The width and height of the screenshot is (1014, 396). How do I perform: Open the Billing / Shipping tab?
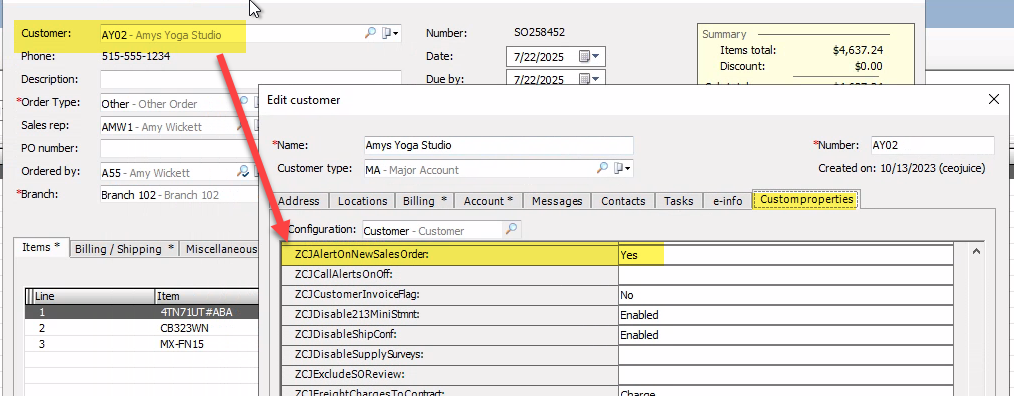coord(125,248)
